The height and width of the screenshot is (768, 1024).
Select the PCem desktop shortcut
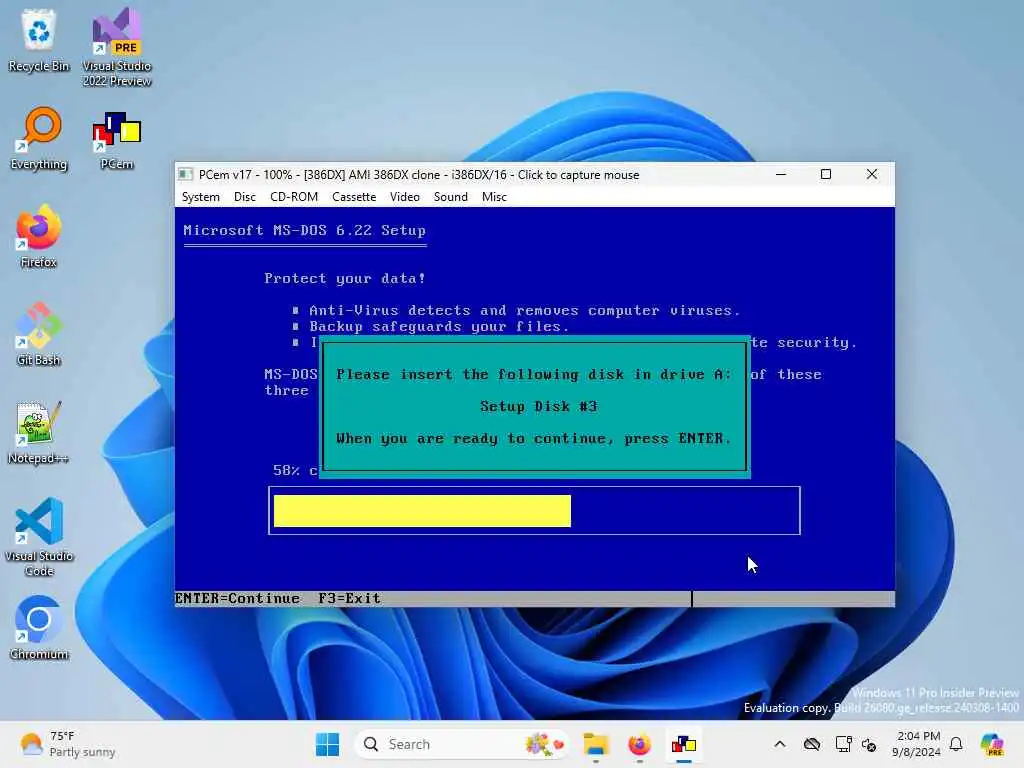click(117, 138)
